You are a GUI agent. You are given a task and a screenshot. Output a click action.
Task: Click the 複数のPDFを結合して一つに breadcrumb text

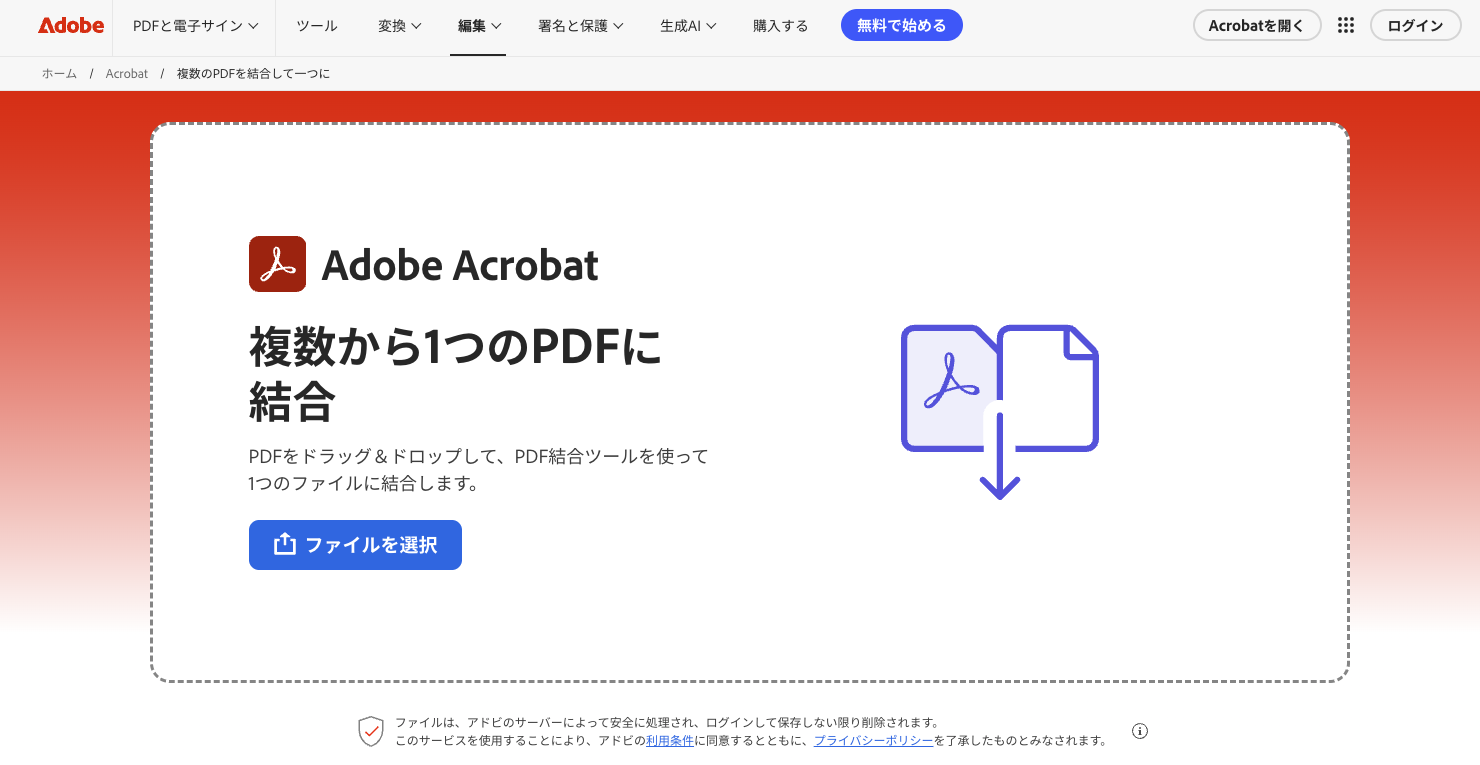pos(253,74)
